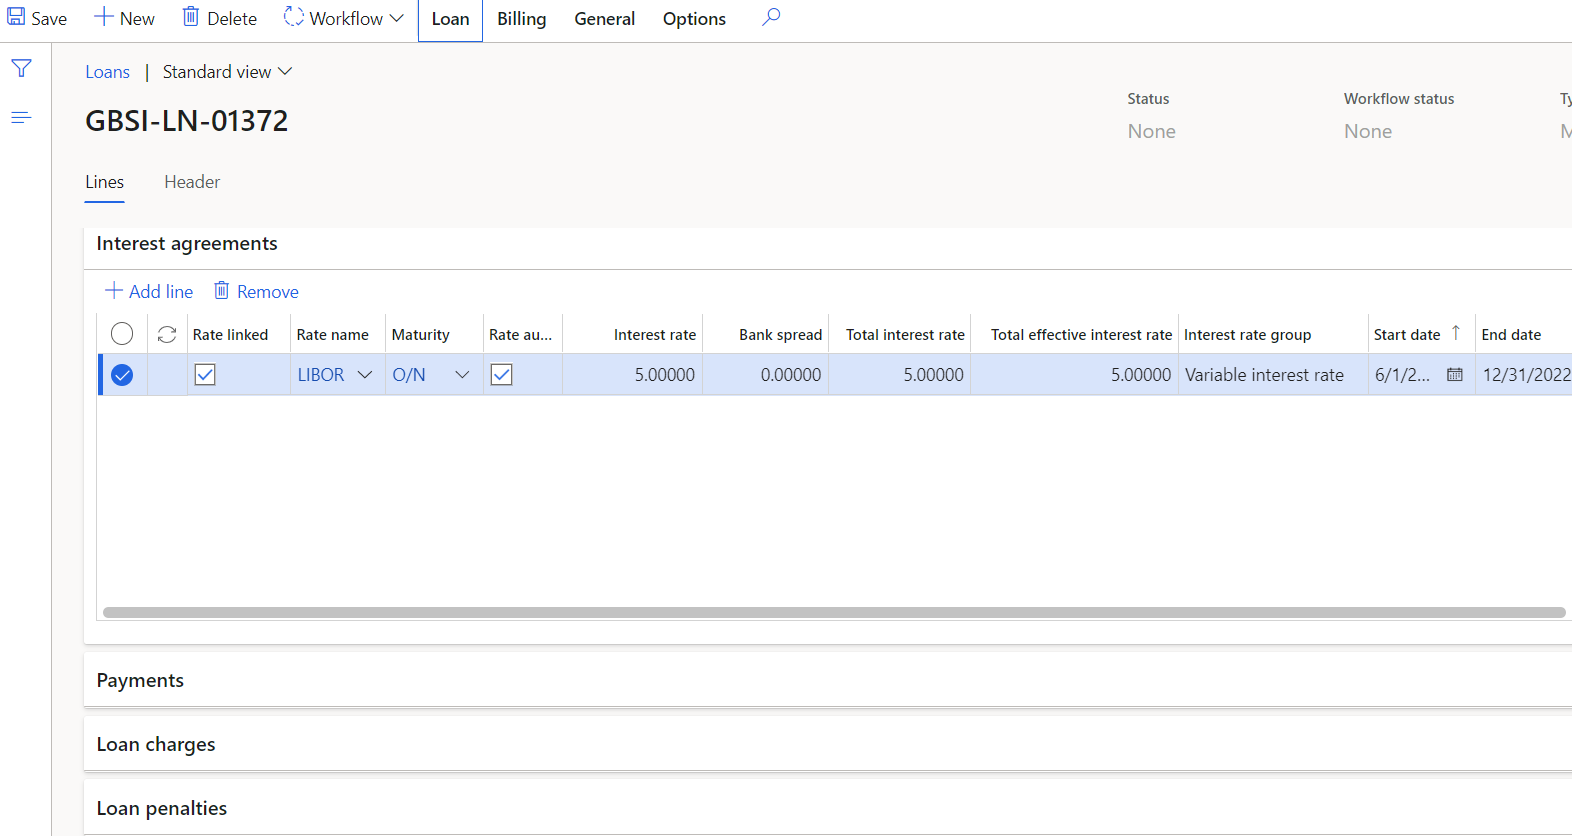Viewport: 1572px width, 836px height.
Task: Click the refresh icon in grid header
Action: [167, 335]
